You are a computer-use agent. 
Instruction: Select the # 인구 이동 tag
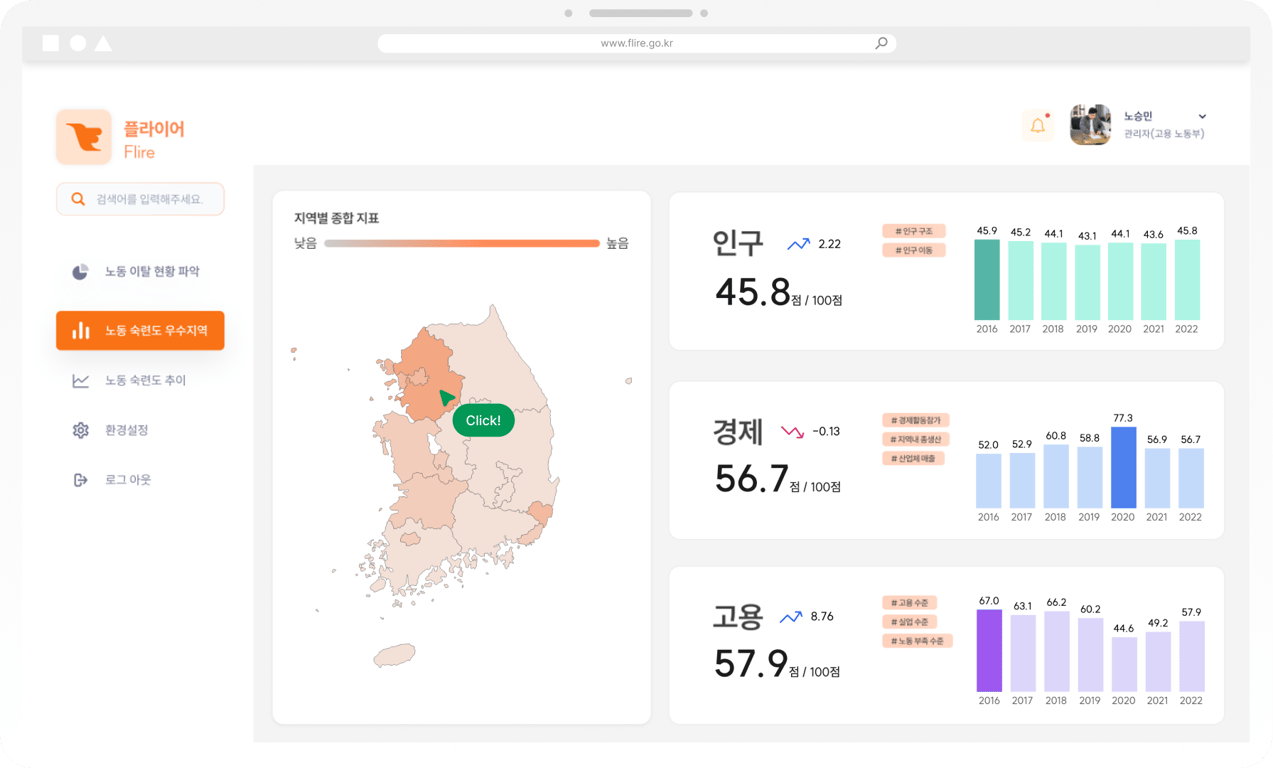pyautogui.click(x=914, y=250)
